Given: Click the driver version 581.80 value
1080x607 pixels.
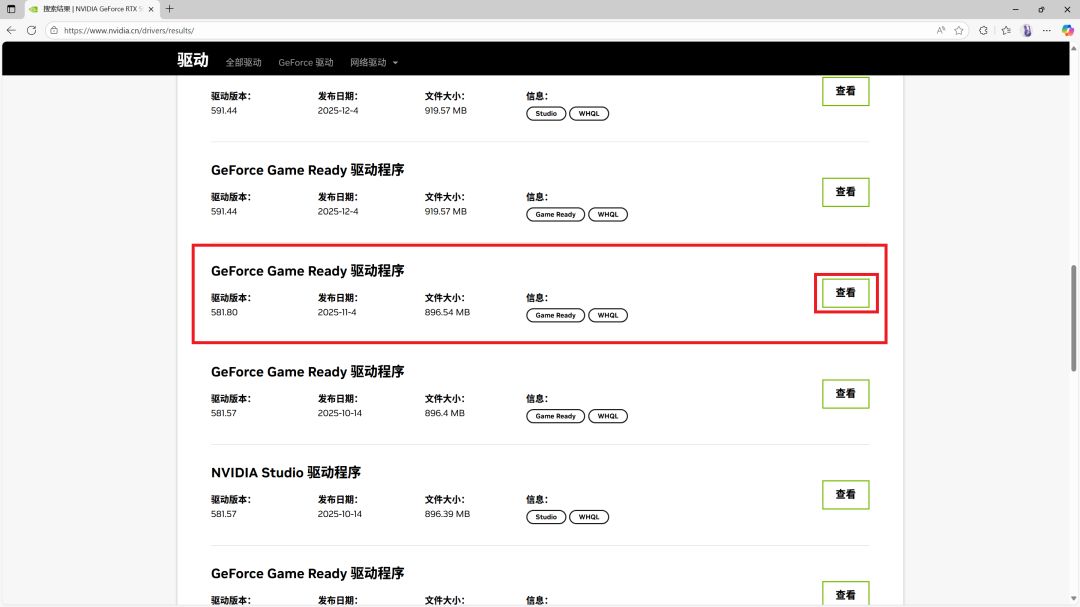Looking at the screenshot, I should pos(224,312).
